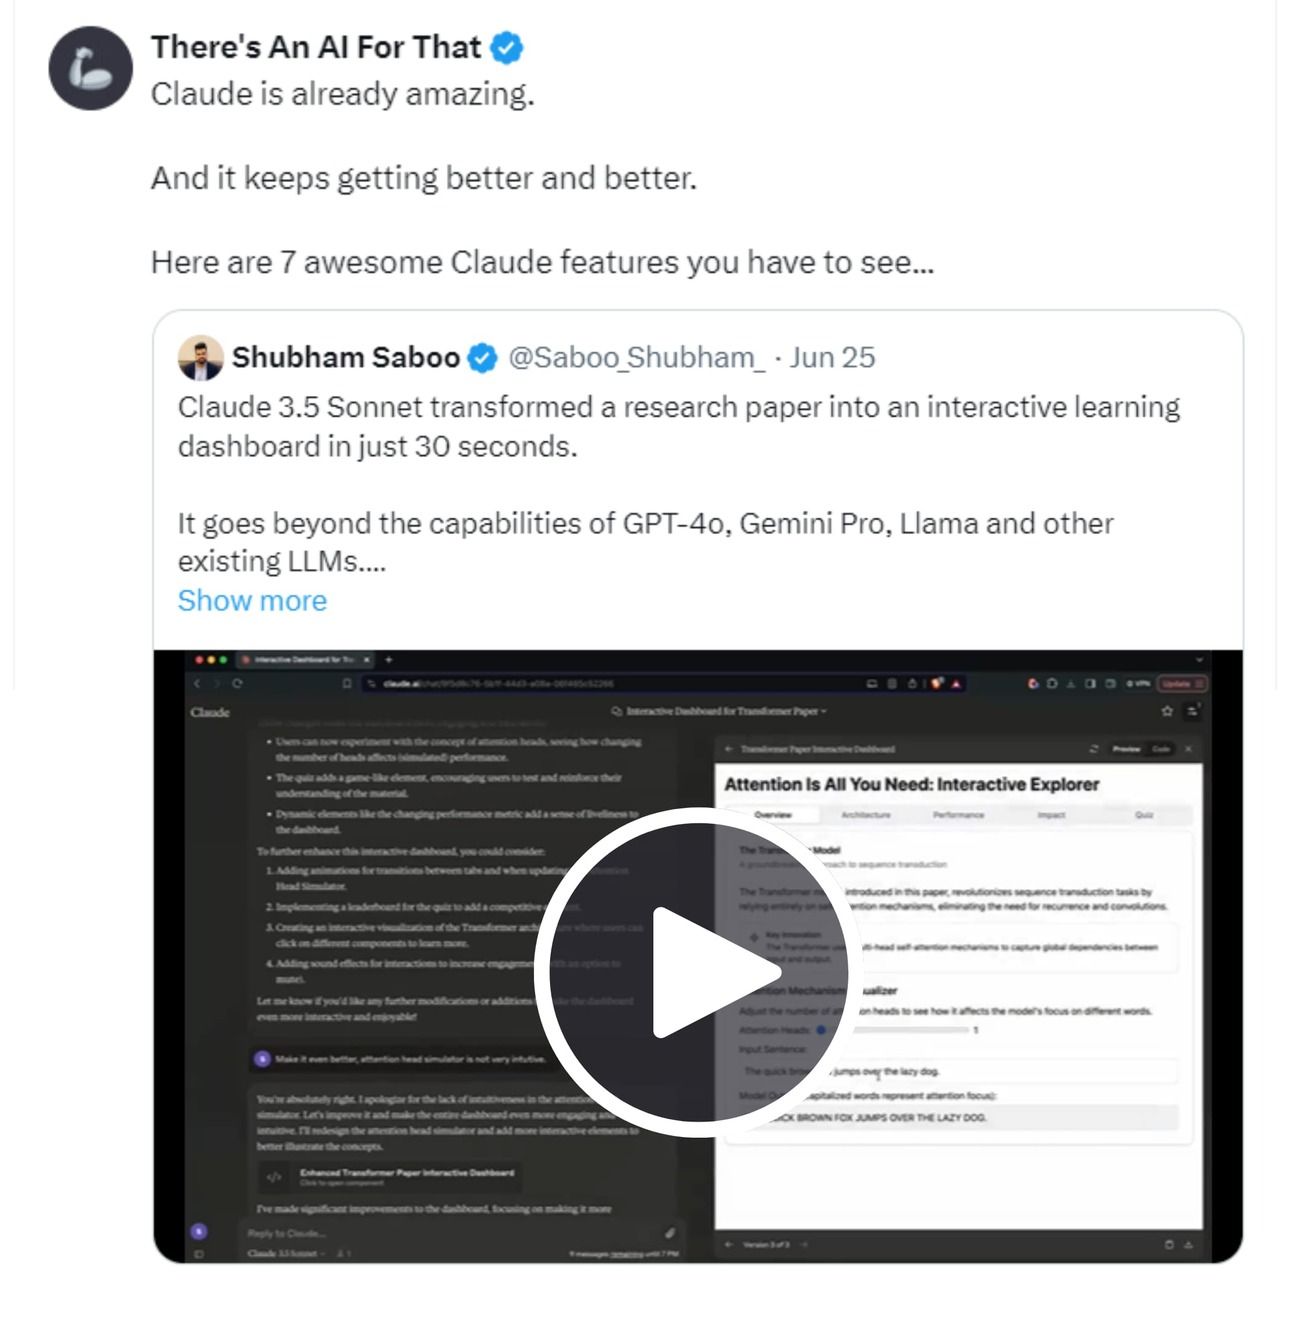Click verified badge next to Shubham Saboo
The width and height of the screenshot is (1292, 1329).
click(483, 358)
